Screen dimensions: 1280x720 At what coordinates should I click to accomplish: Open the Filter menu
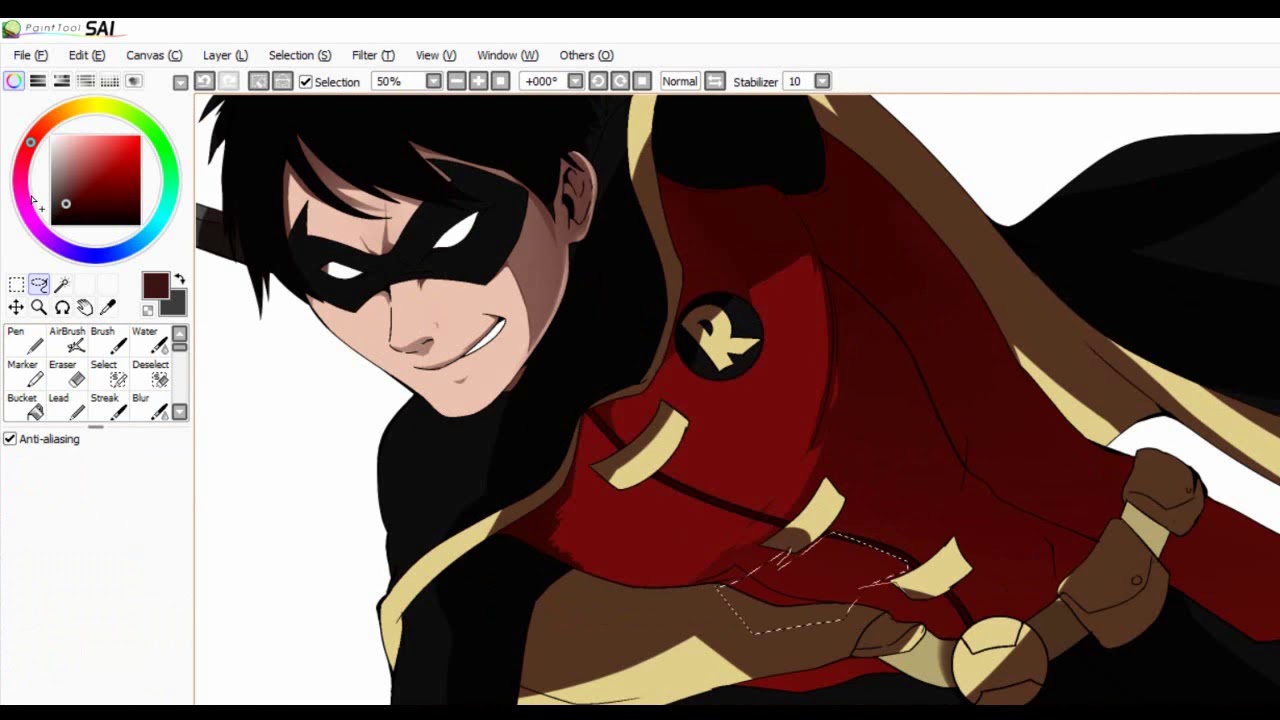[373, 55]
